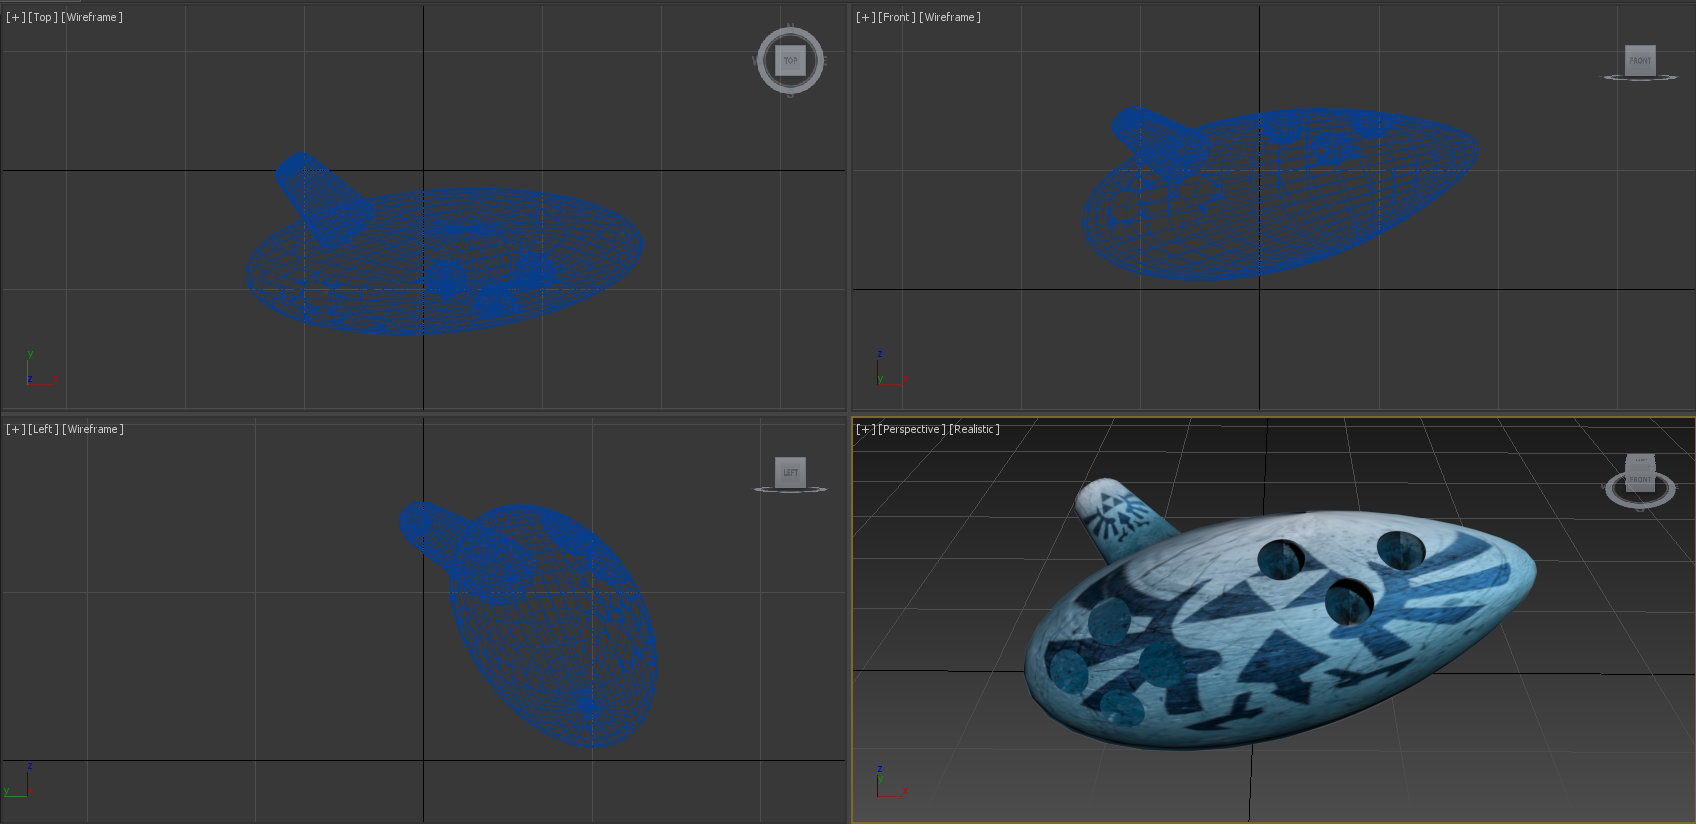
Task: Open the [+] menu in Left viewport
Action: (x=15, y=429)
